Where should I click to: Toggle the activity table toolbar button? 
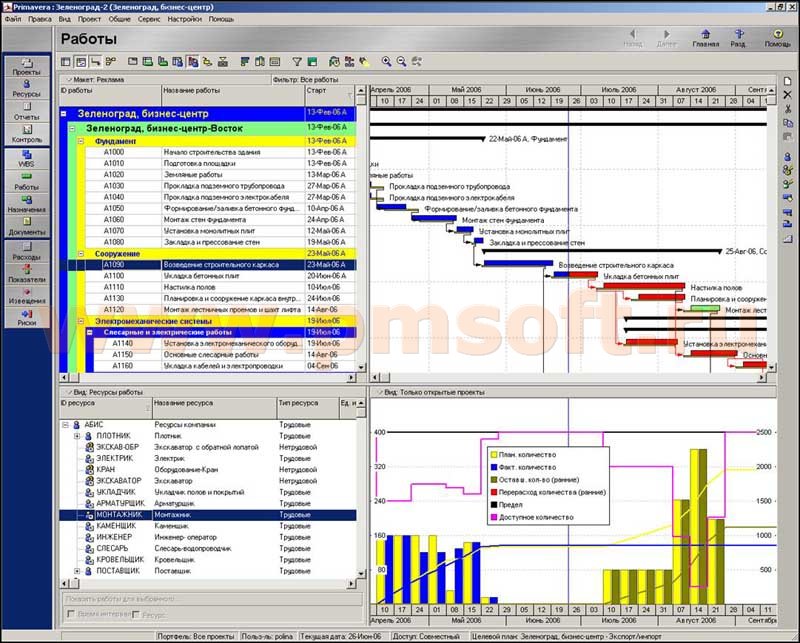point(66,62)
